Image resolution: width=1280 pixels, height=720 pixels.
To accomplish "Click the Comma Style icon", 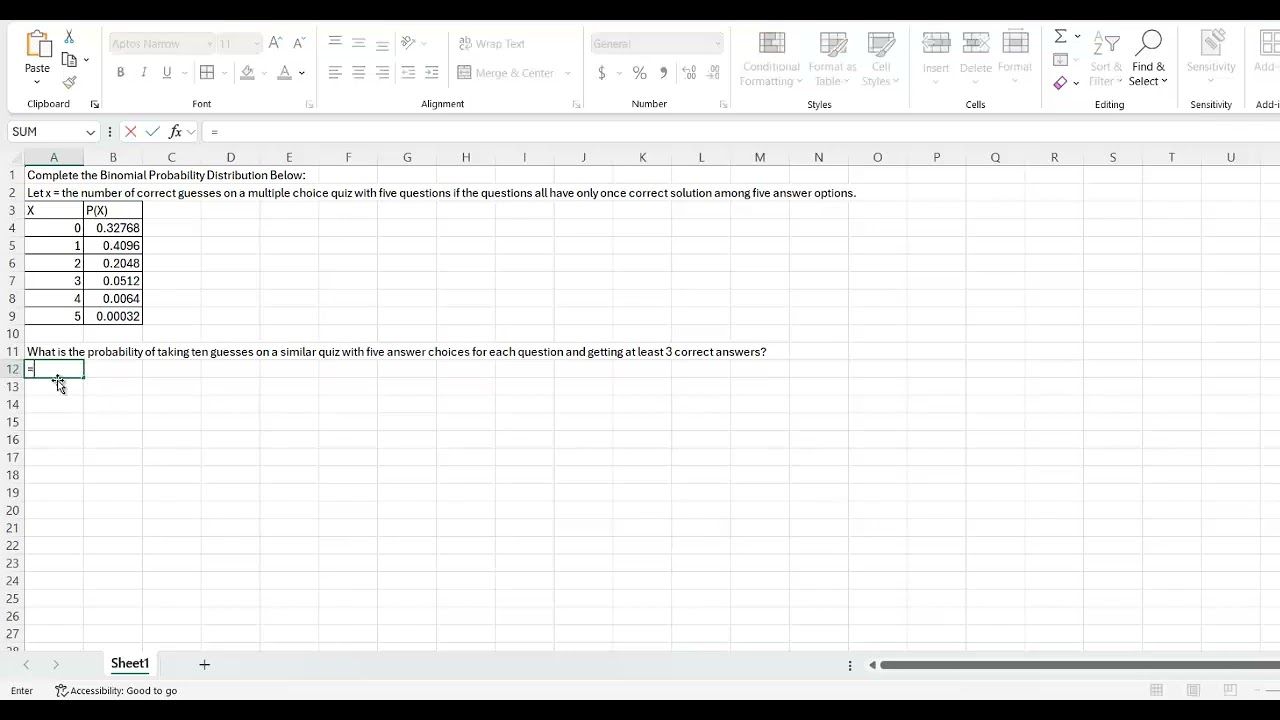I will (664, 73).
